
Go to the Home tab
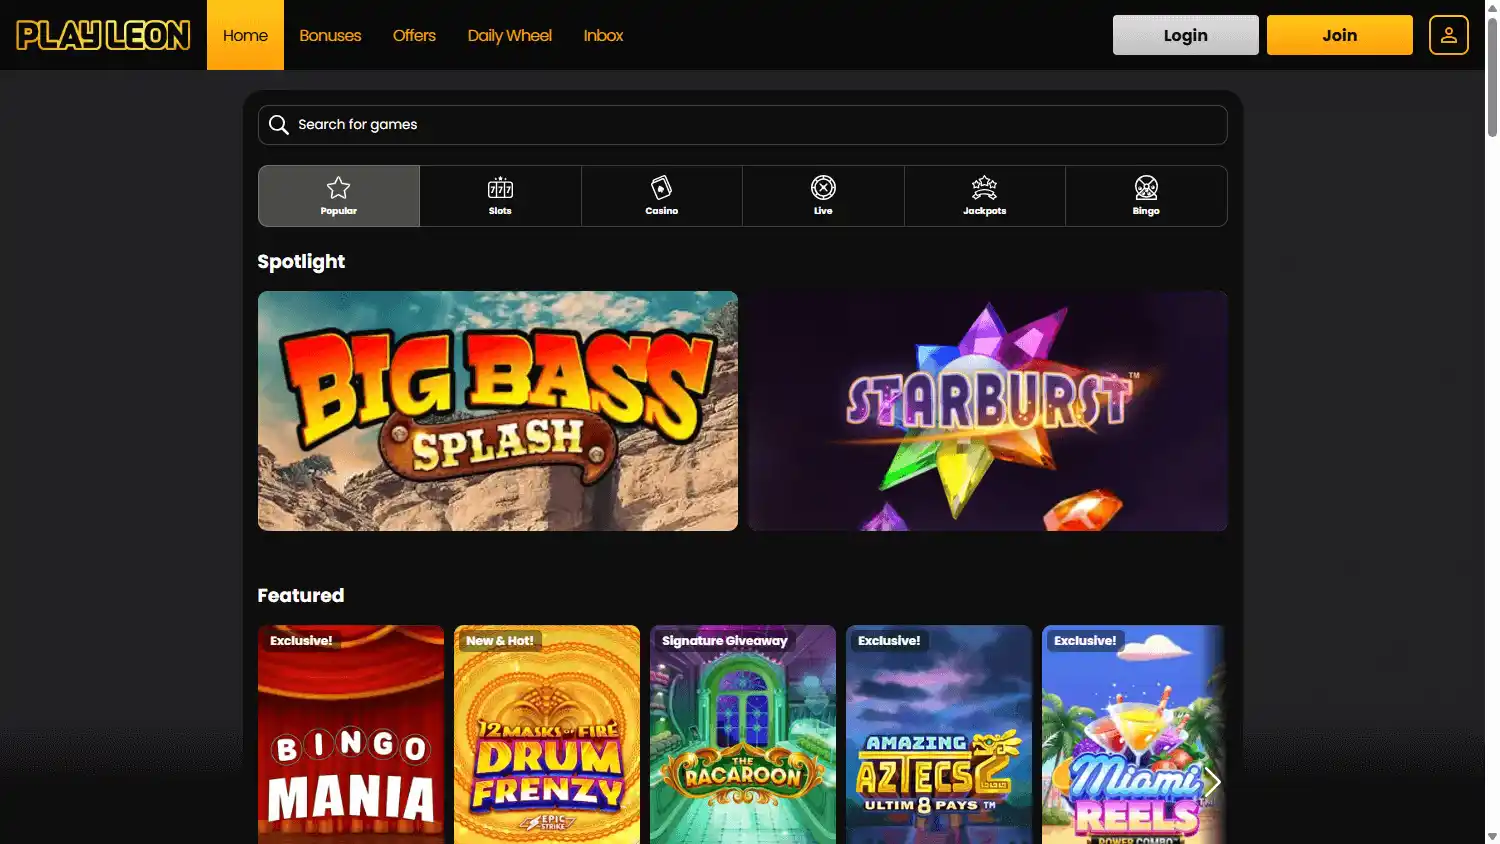[245, 35]
